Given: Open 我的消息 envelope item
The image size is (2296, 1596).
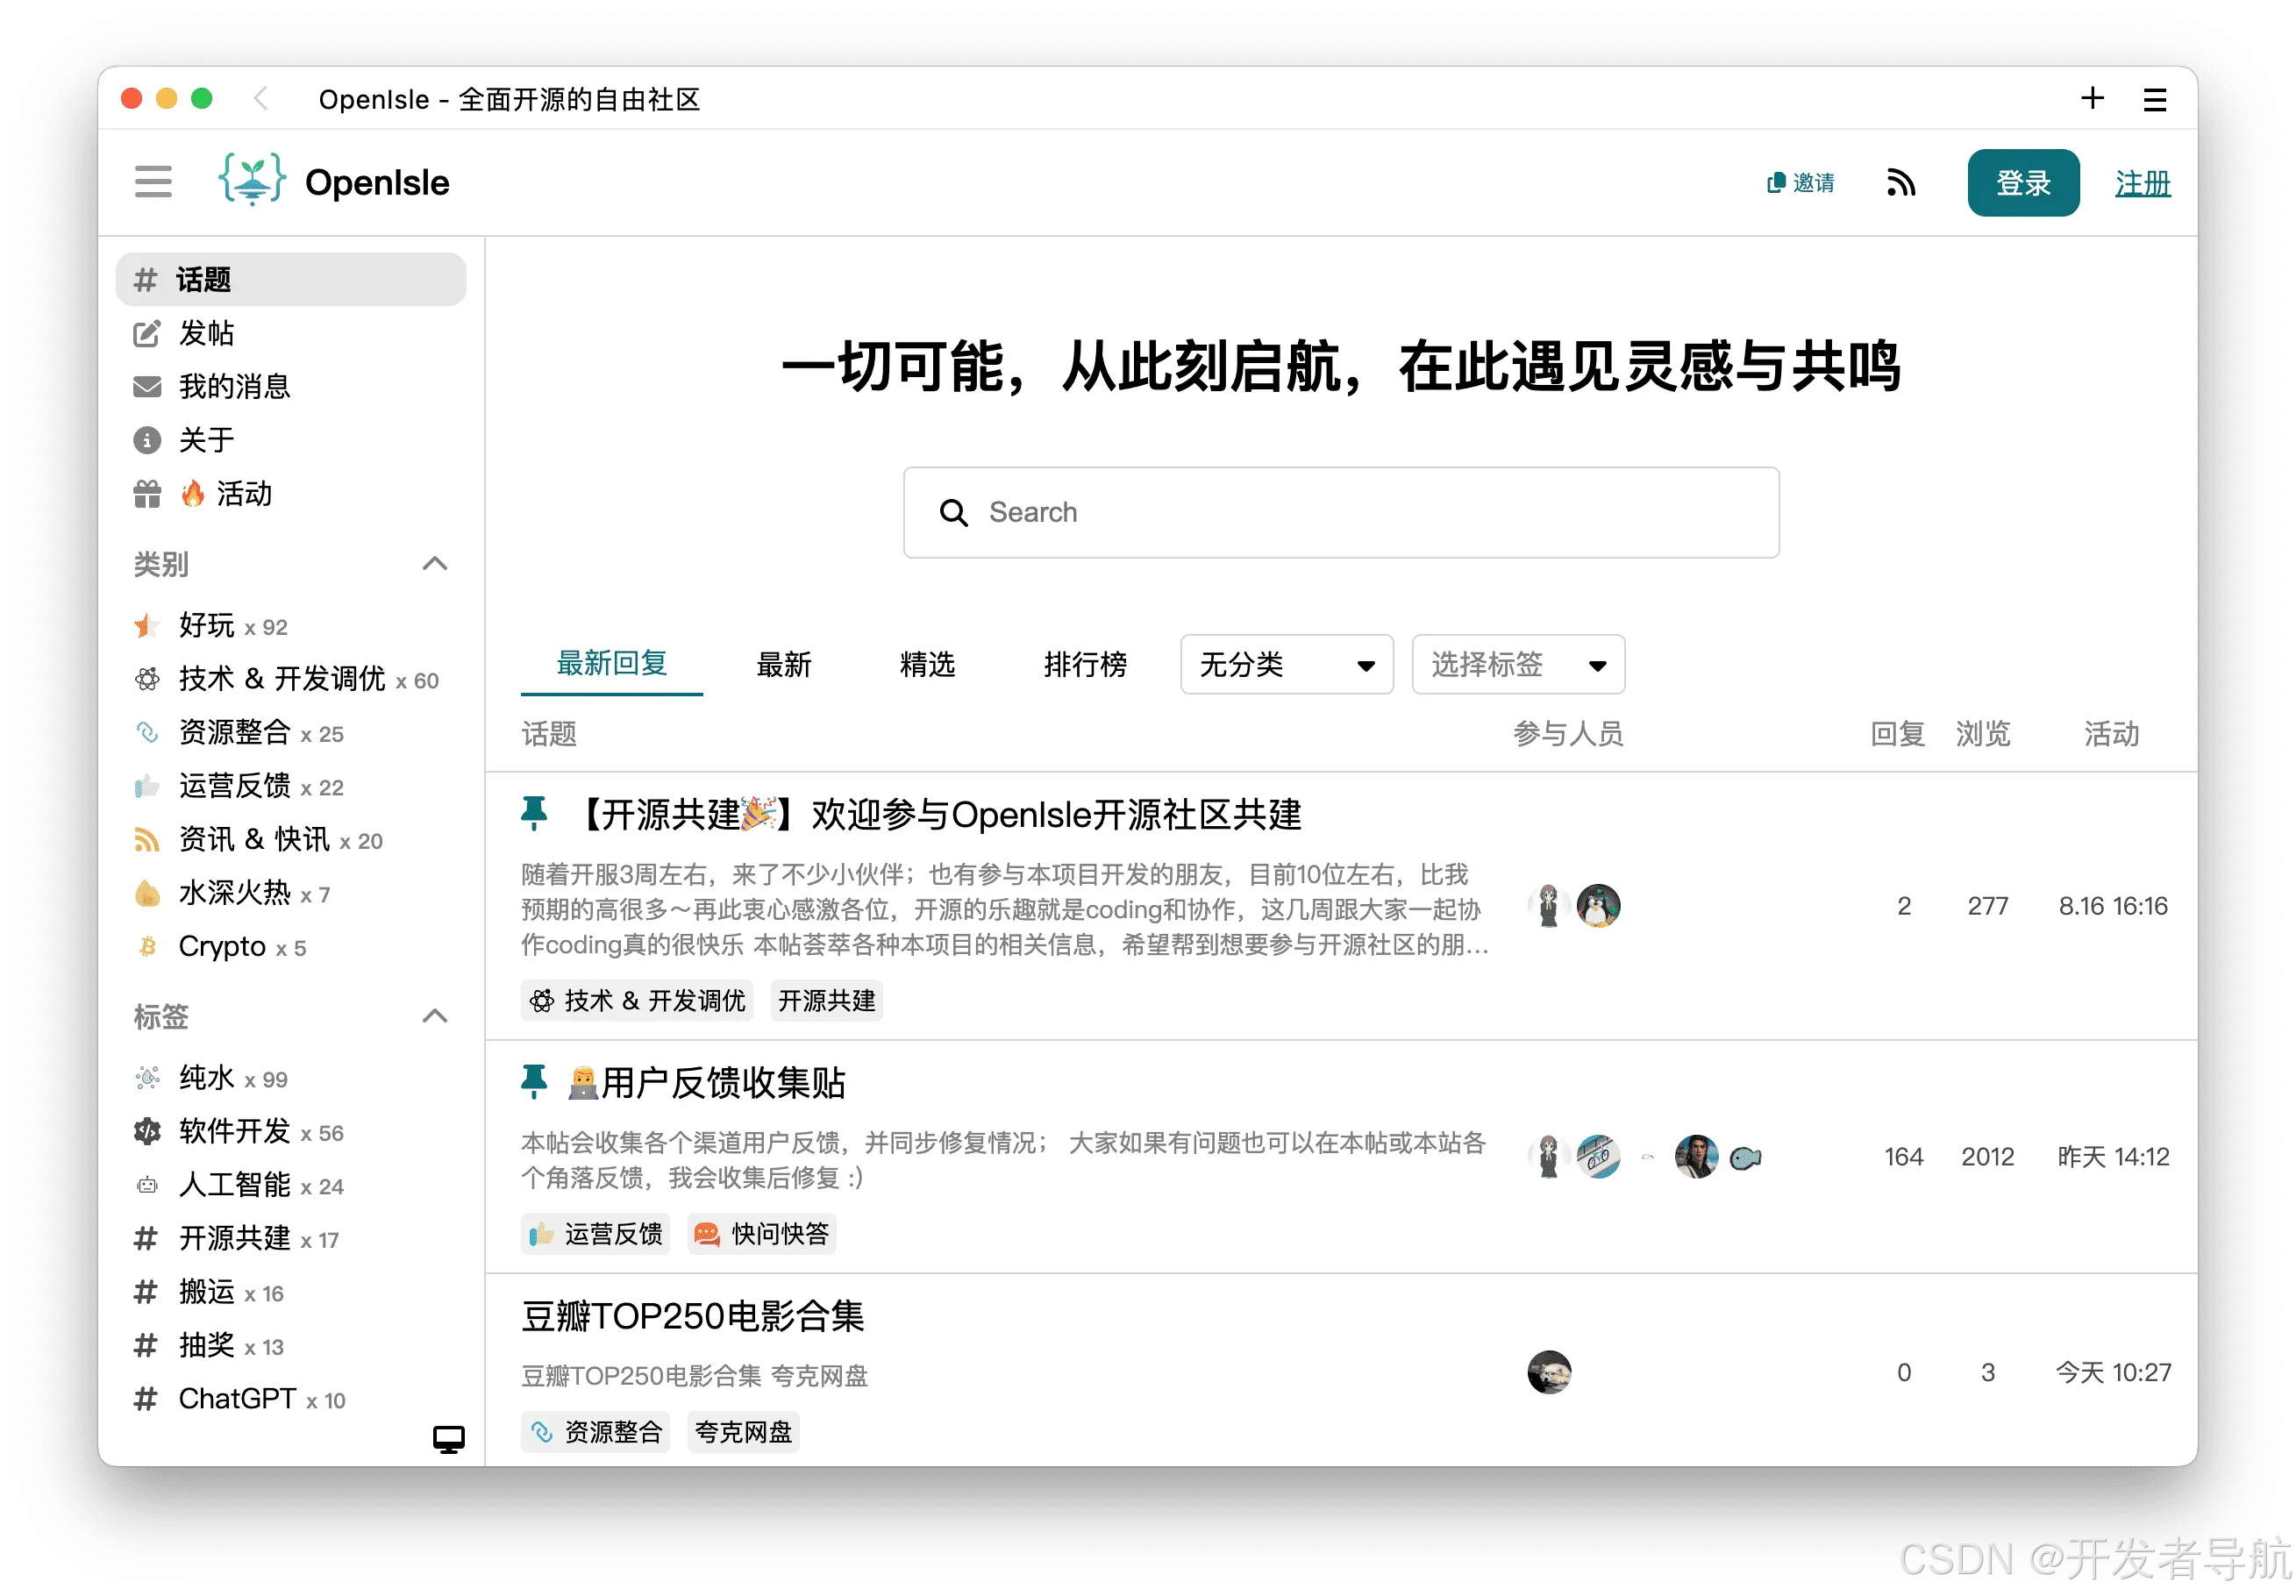Looking at the screenshot, I should coord(233,387).
